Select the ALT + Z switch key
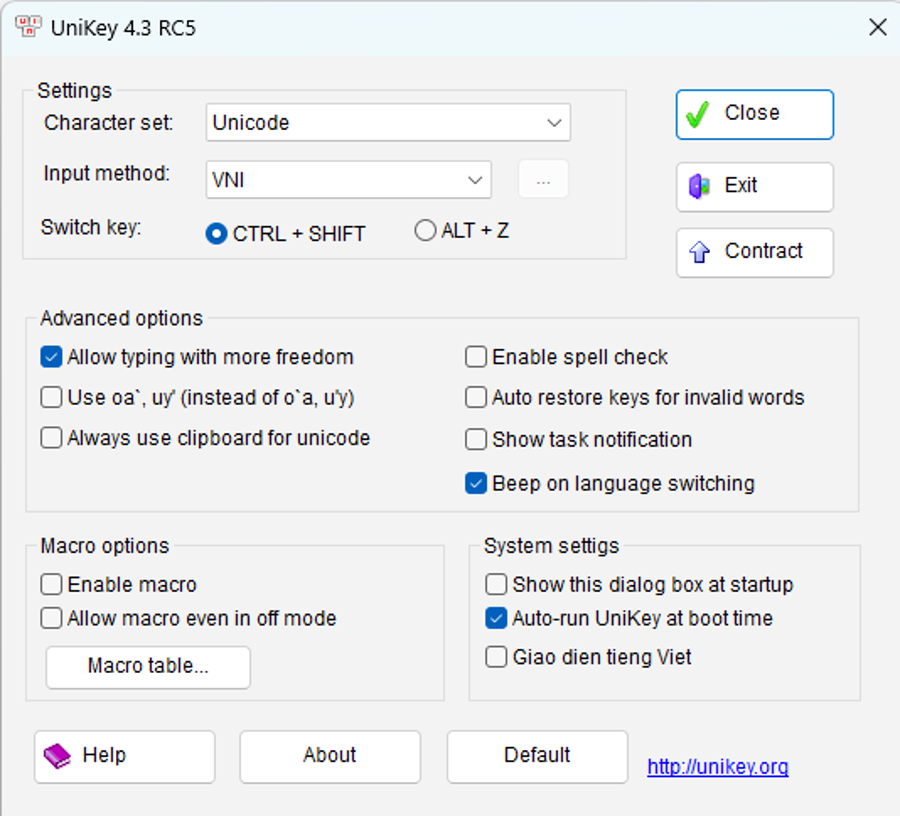The height and width of the screenshot is (816, 900). pyautogui.click(x=425, y=230)
